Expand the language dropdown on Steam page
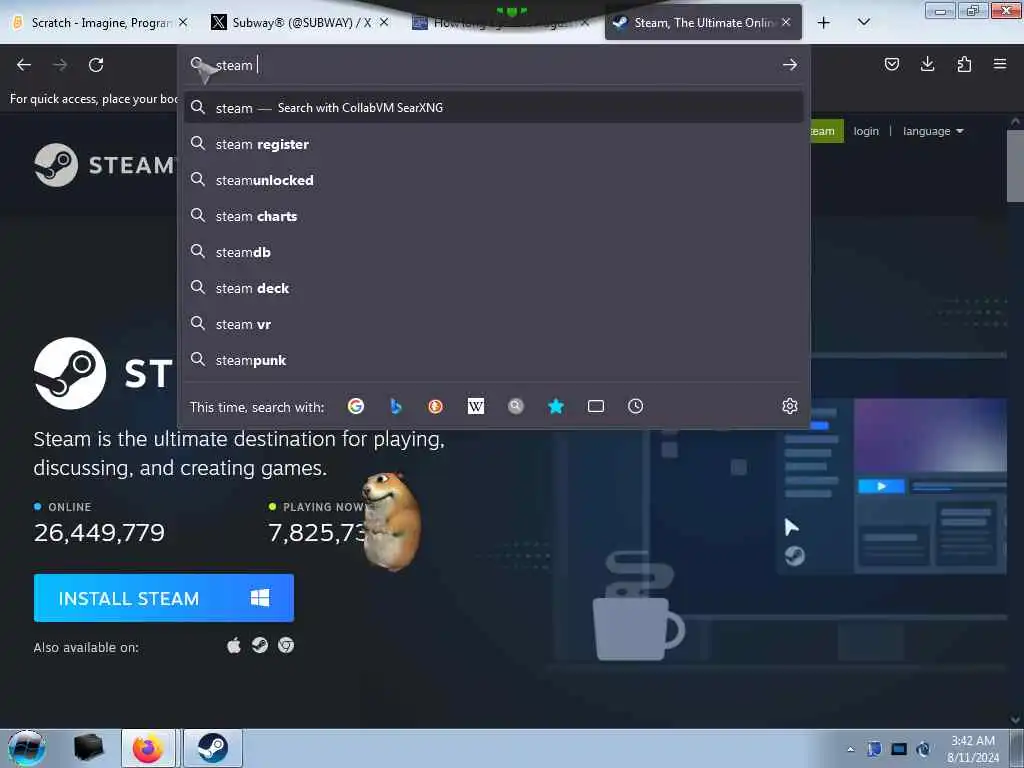The image size is (1024, 768). tap(933, 131)
